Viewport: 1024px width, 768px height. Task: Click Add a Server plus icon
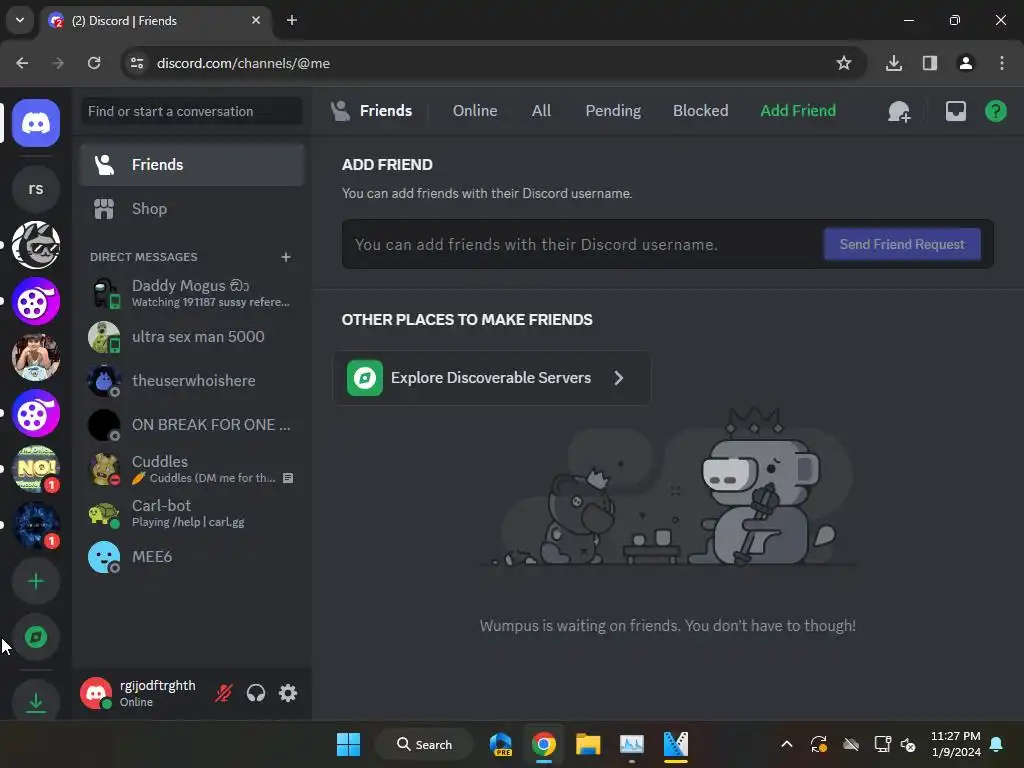pyautogui.click(x=36, y=581)
